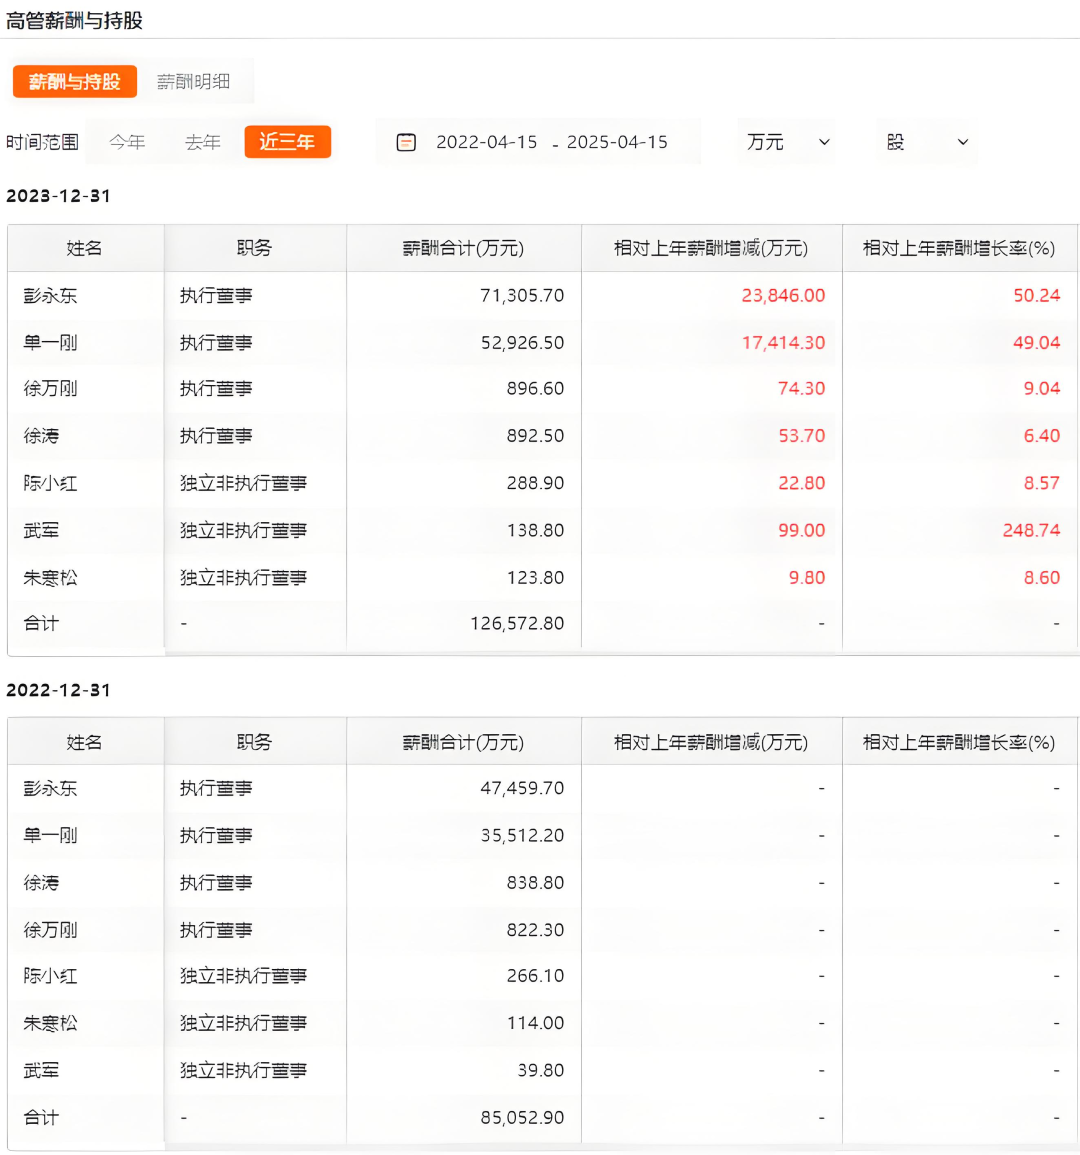The width and height of the screenshot is (1080, 1155).
Task: Click 相对上年薪酬增长率(%) header in 2023 table
Action: (959, 248)
